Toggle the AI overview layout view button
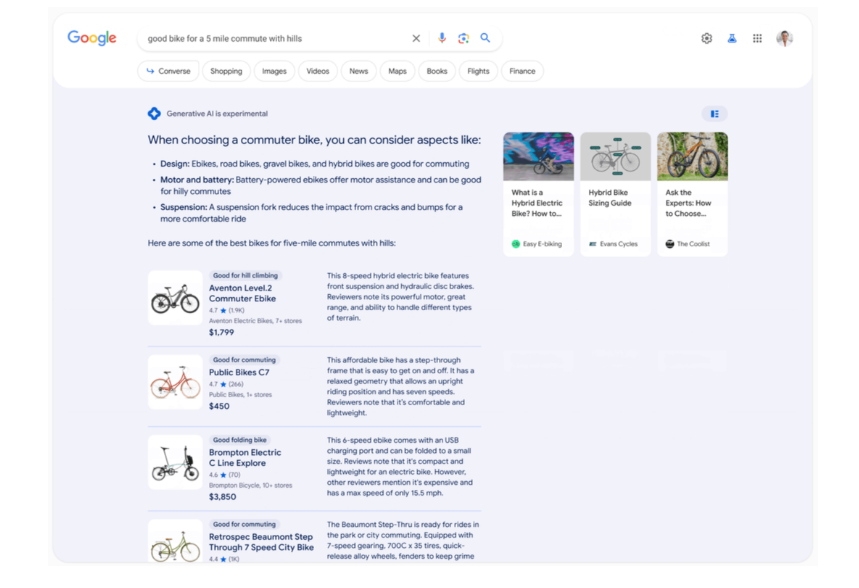Image resolution: width=859 pixels, height=588 pixels. [x=714, y=114]
